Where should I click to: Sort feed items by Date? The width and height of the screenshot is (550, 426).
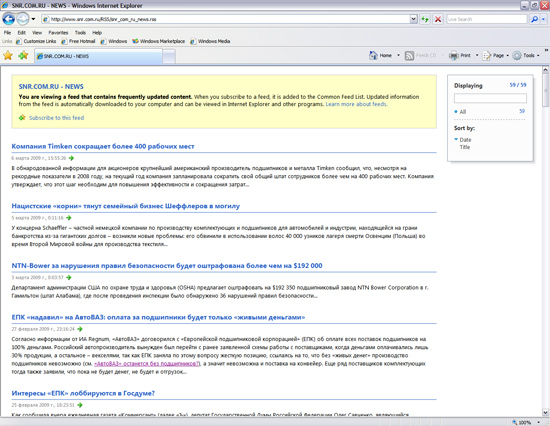[x=465, y=140]
